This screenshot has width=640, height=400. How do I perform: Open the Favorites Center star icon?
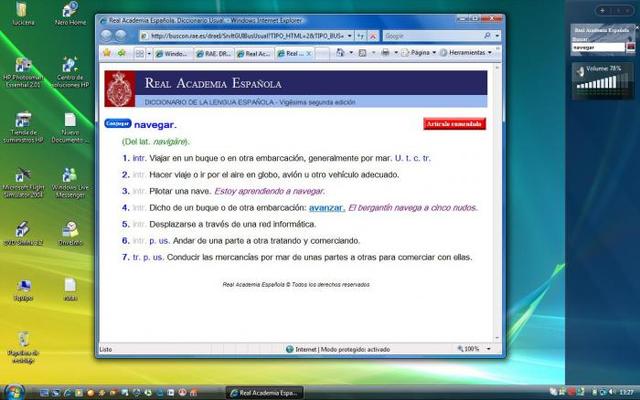click(107, 53)
